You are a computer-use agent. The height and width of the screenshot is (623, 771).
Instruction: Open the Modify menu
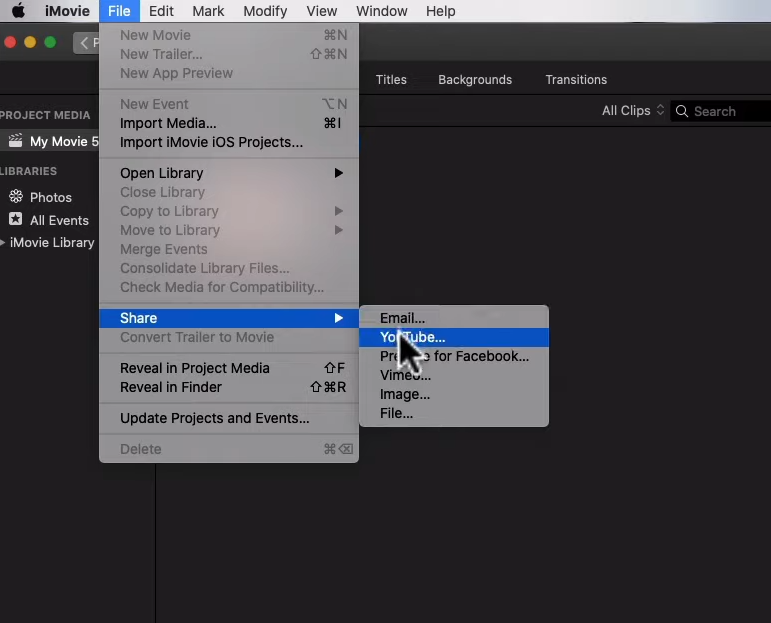coord(265,11)
